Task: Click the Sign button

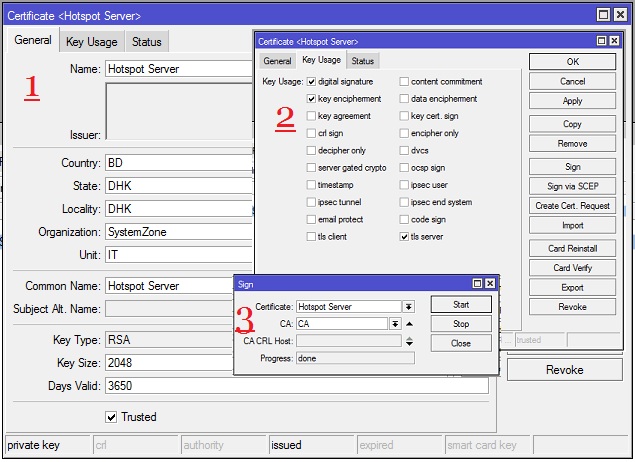Action: 572,167
